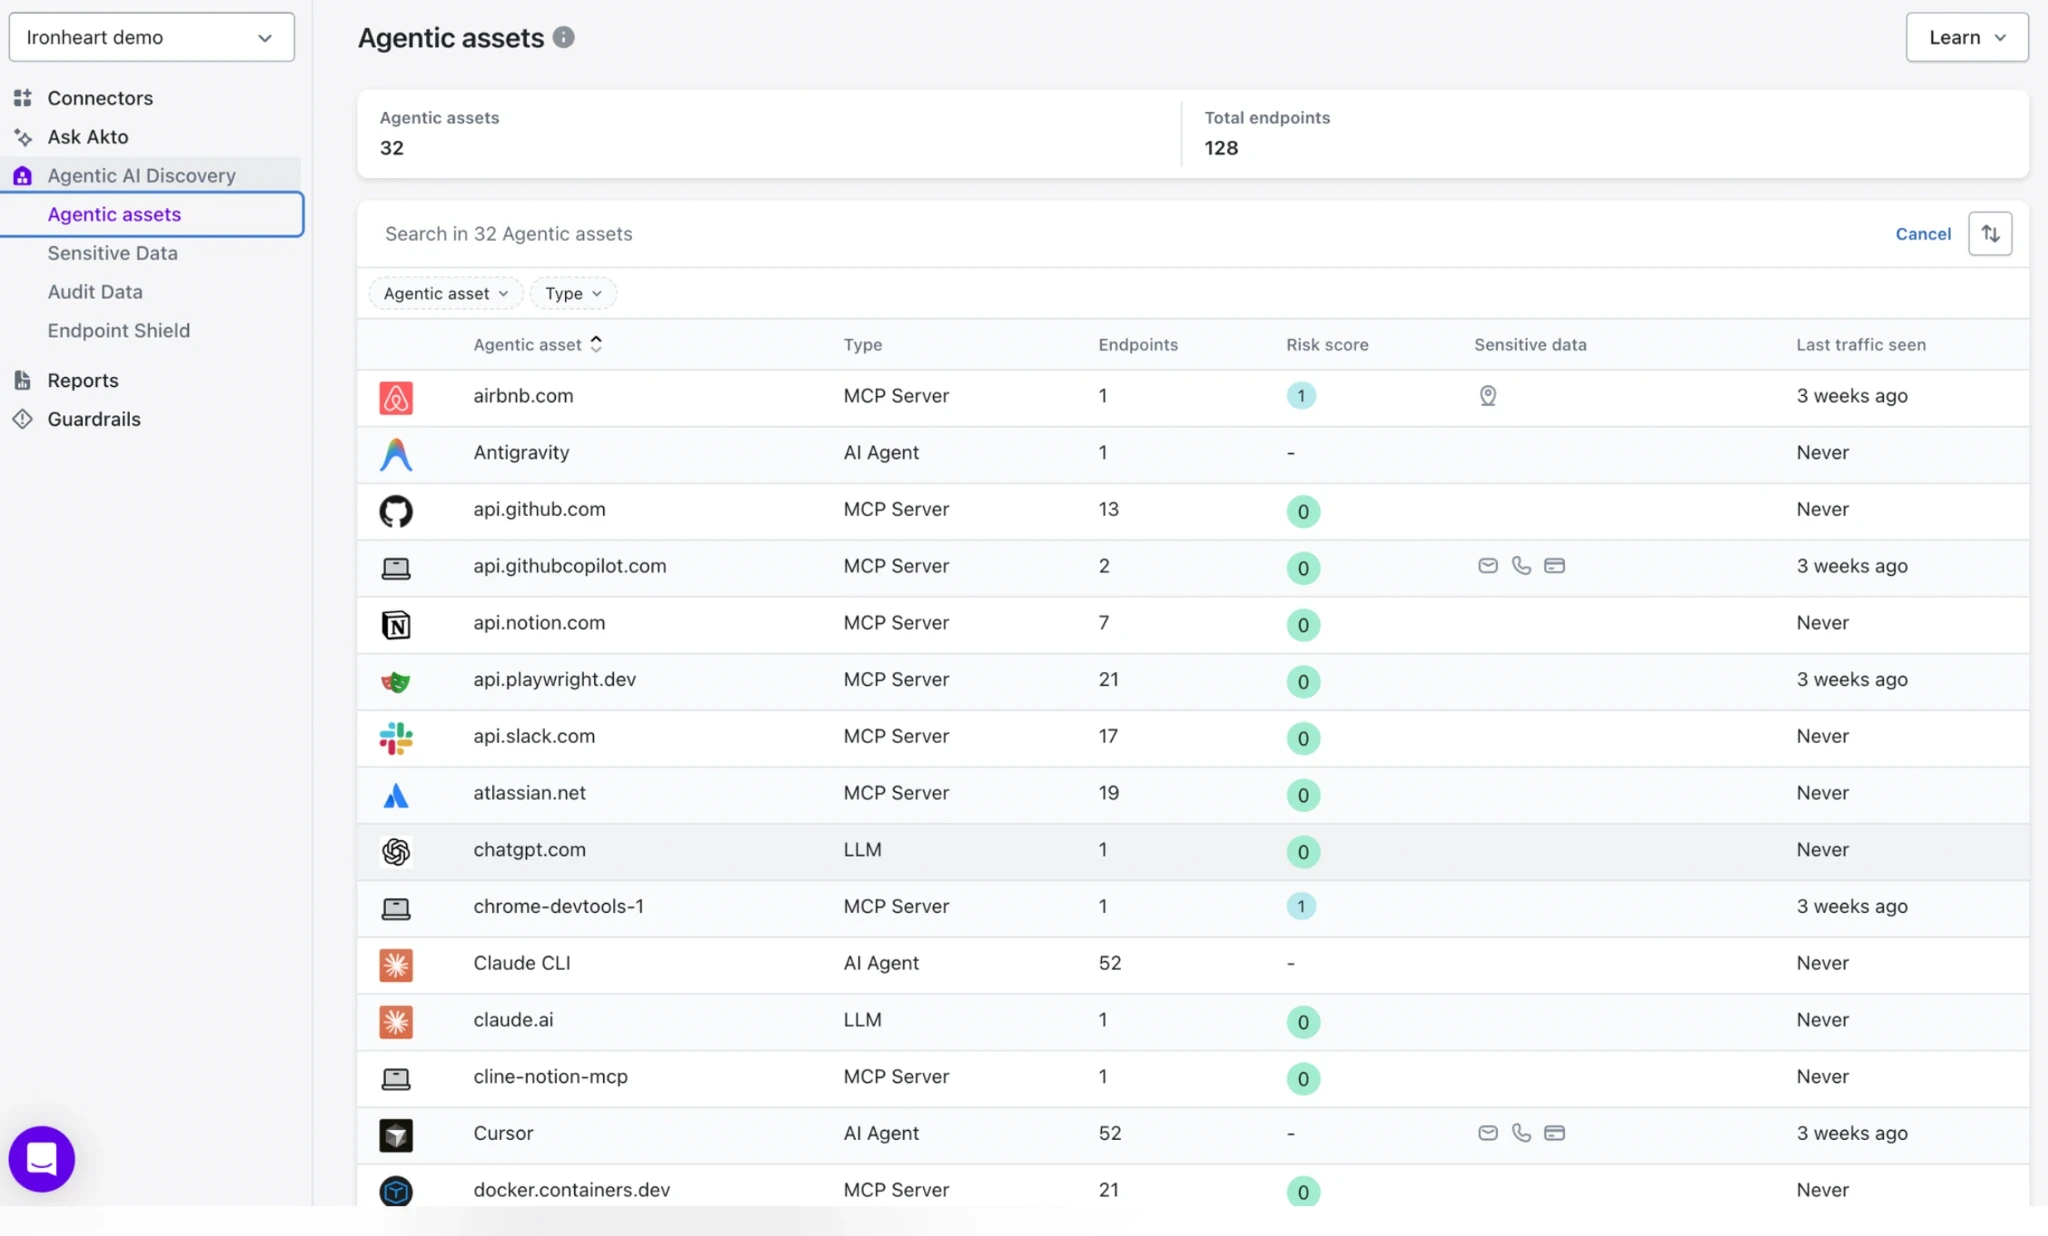
Task: Click the phone icon in api.githubcopilot.com row
Action: point(1521,566)
